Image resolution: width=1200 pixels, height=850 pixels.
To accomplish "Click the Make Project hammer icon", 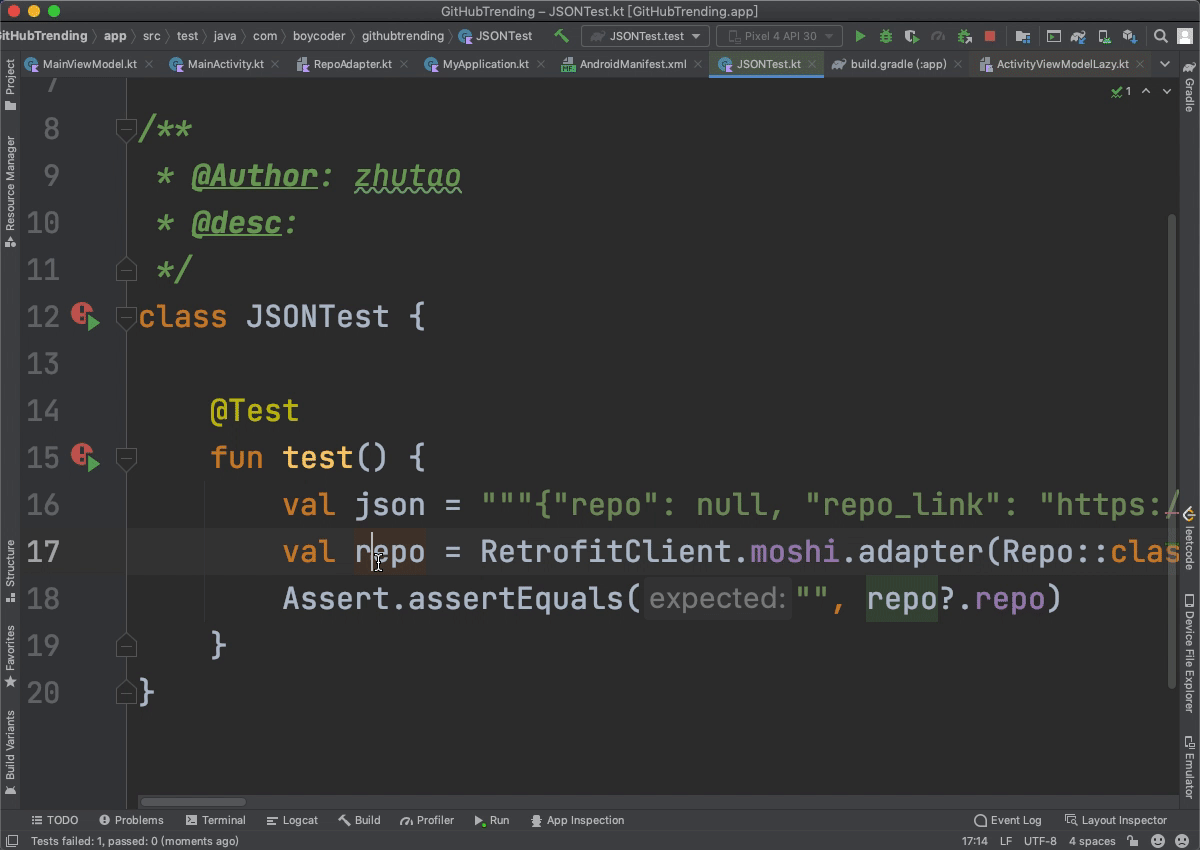I will click(561, 36).
